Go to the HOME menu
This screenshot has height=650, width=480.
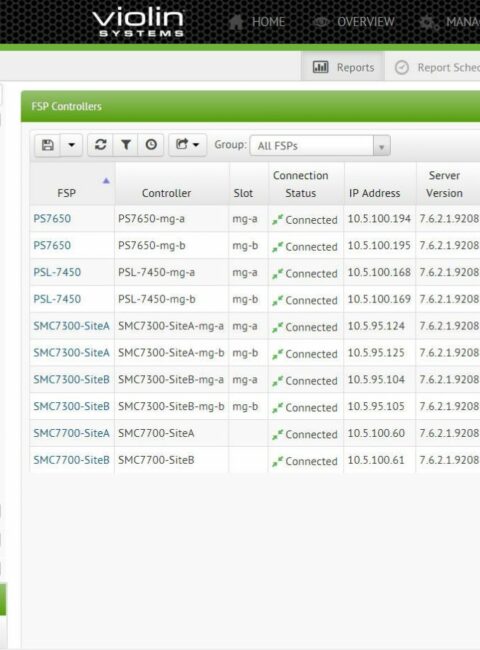(257, 22)
